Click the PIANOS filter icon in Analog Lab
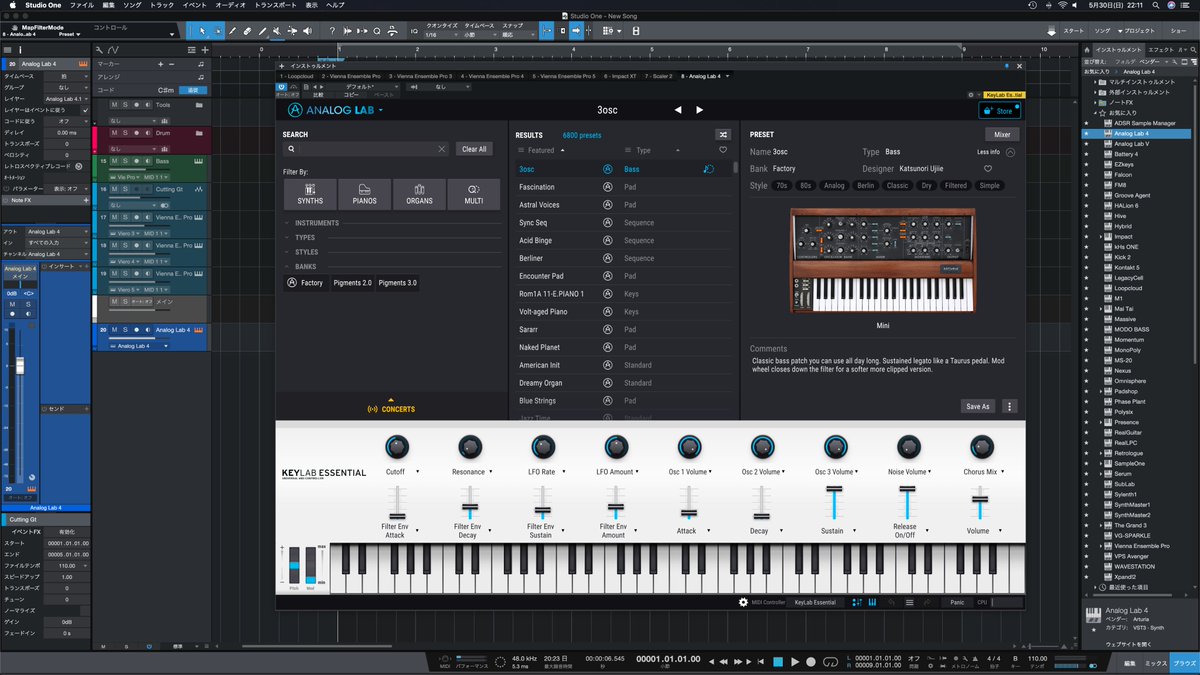Screen dimensions: 1200x675 (365, 194)
